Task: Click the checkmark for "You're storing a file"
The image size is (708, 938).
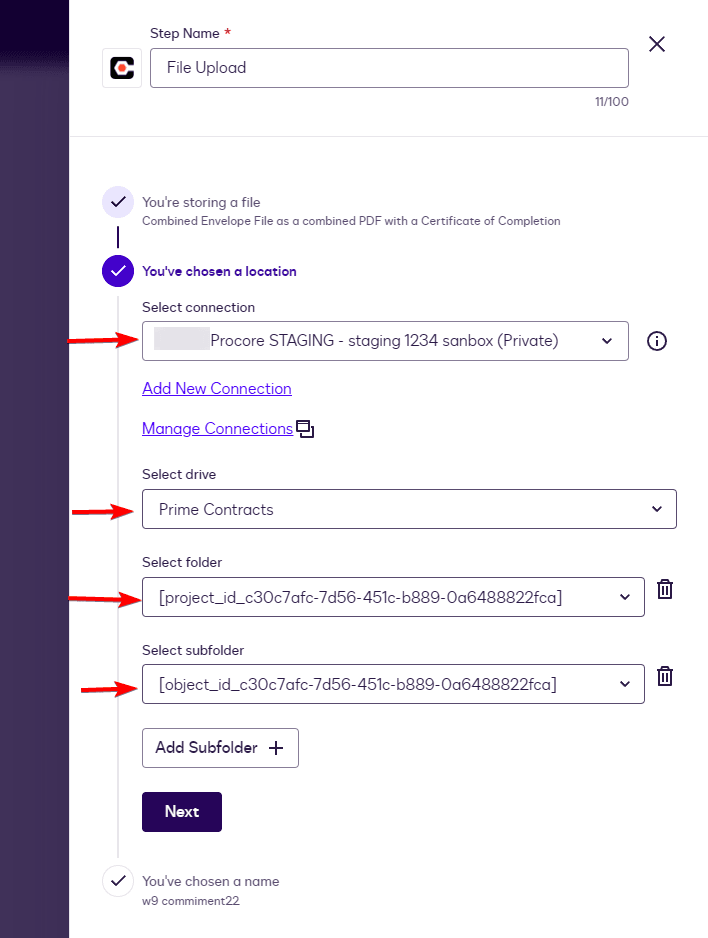Action: [118, 202]
